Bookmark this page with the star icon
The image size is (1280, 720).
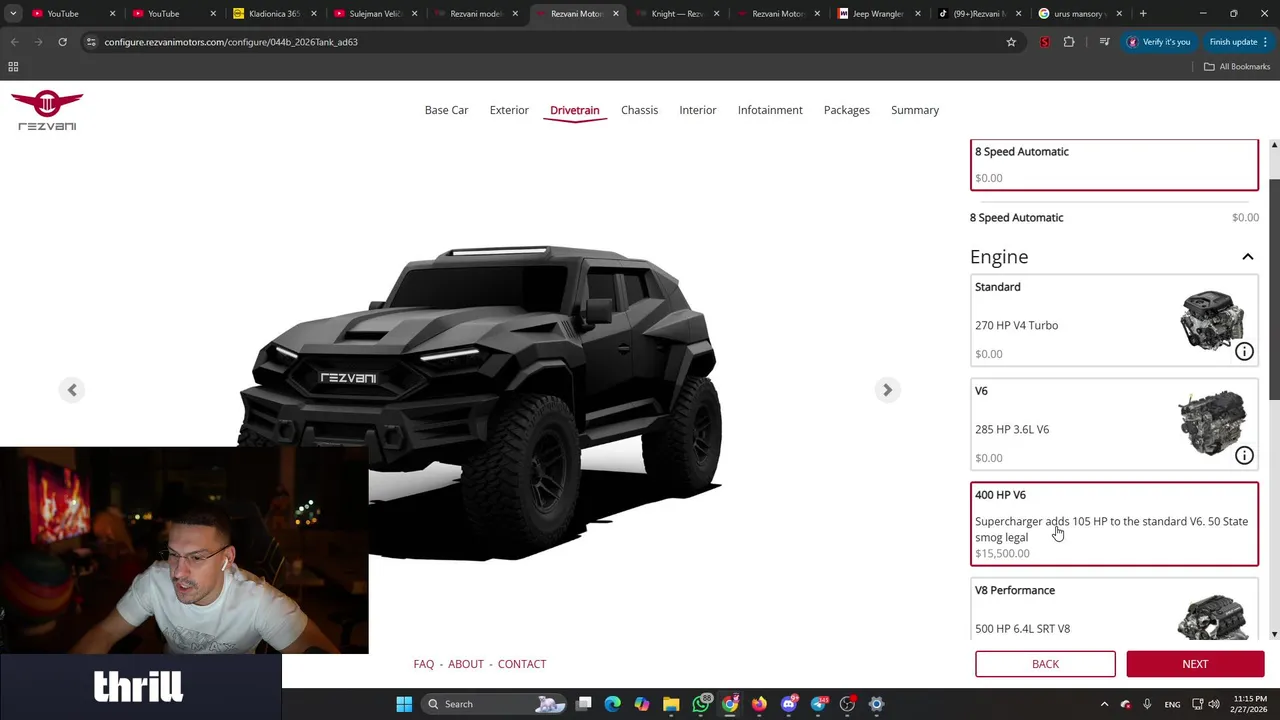click(x=1011, y=42)
